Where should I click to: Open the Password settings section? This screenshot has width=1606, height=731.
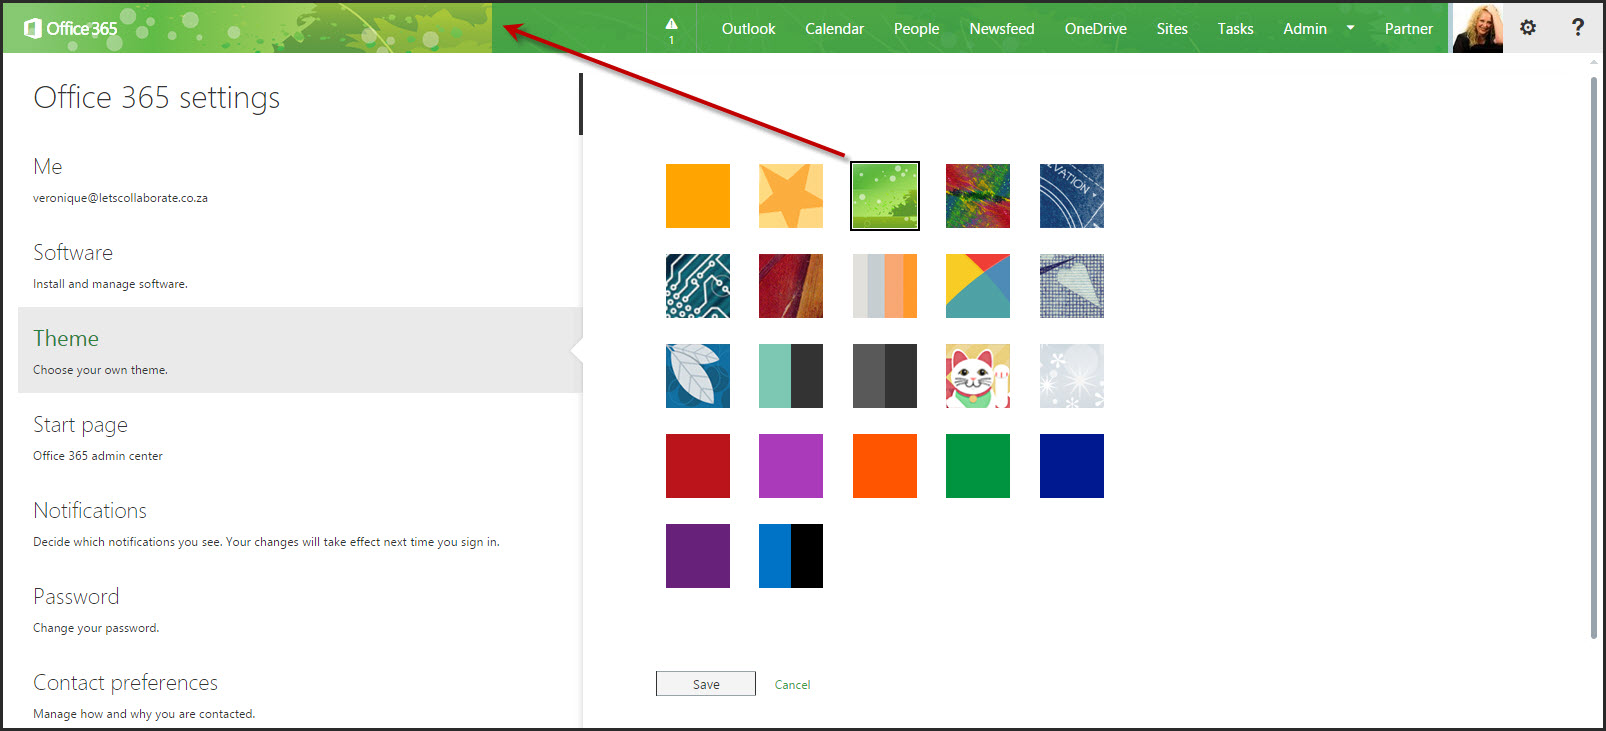coord(76,597)
